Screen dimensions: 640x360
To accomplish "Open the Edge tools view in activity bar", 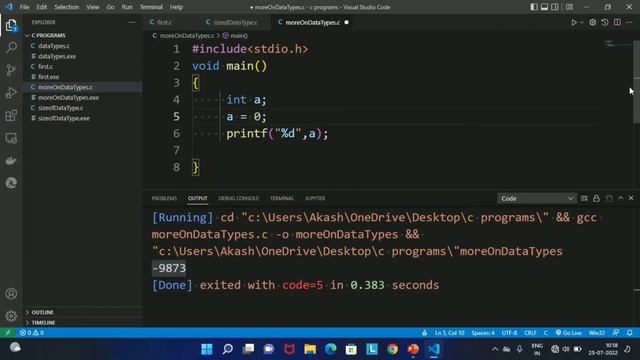I will 11,183.
